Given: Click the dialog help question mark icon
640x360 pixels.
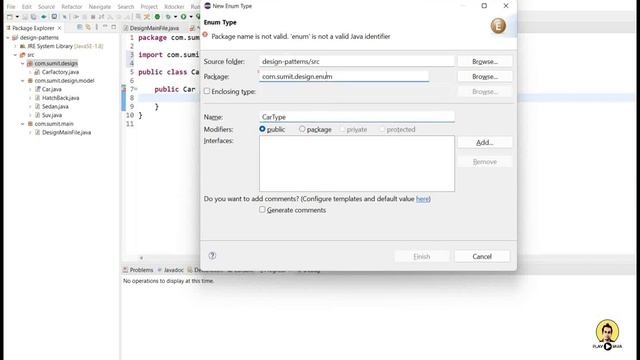Looking at the screenshot, I should (212, 256).
